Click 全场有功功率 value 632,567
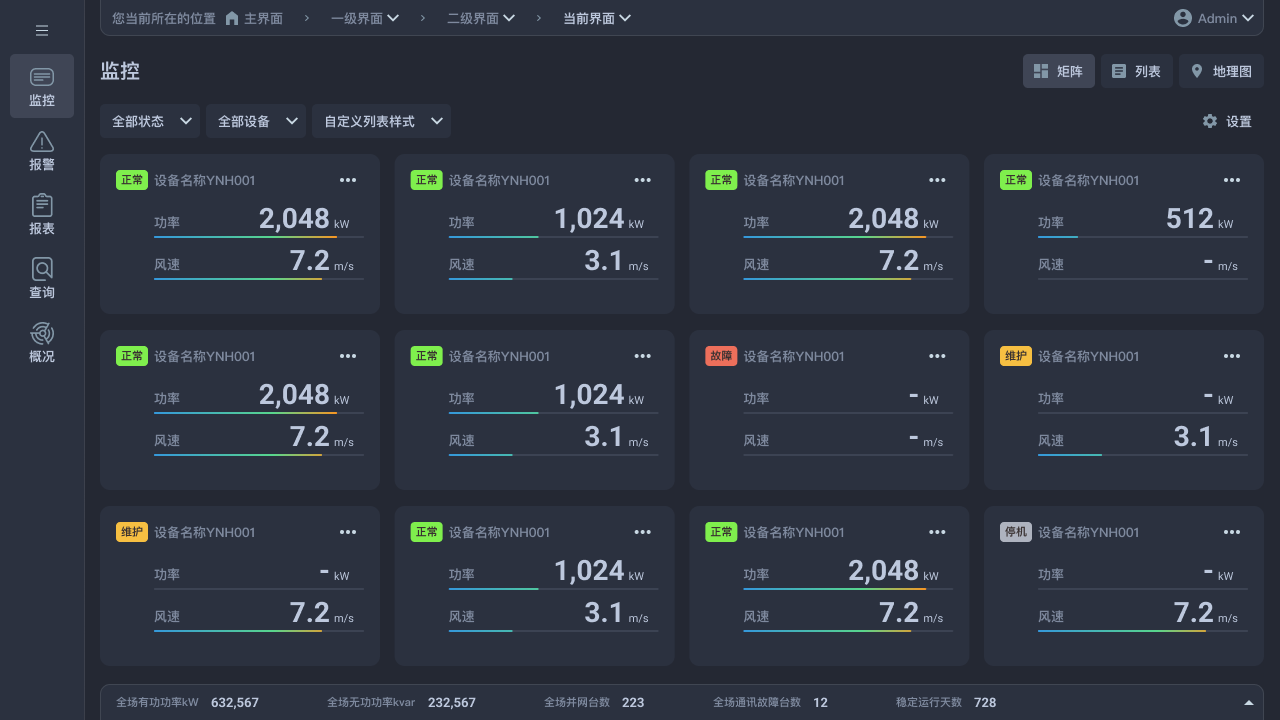 click(235, 702)
